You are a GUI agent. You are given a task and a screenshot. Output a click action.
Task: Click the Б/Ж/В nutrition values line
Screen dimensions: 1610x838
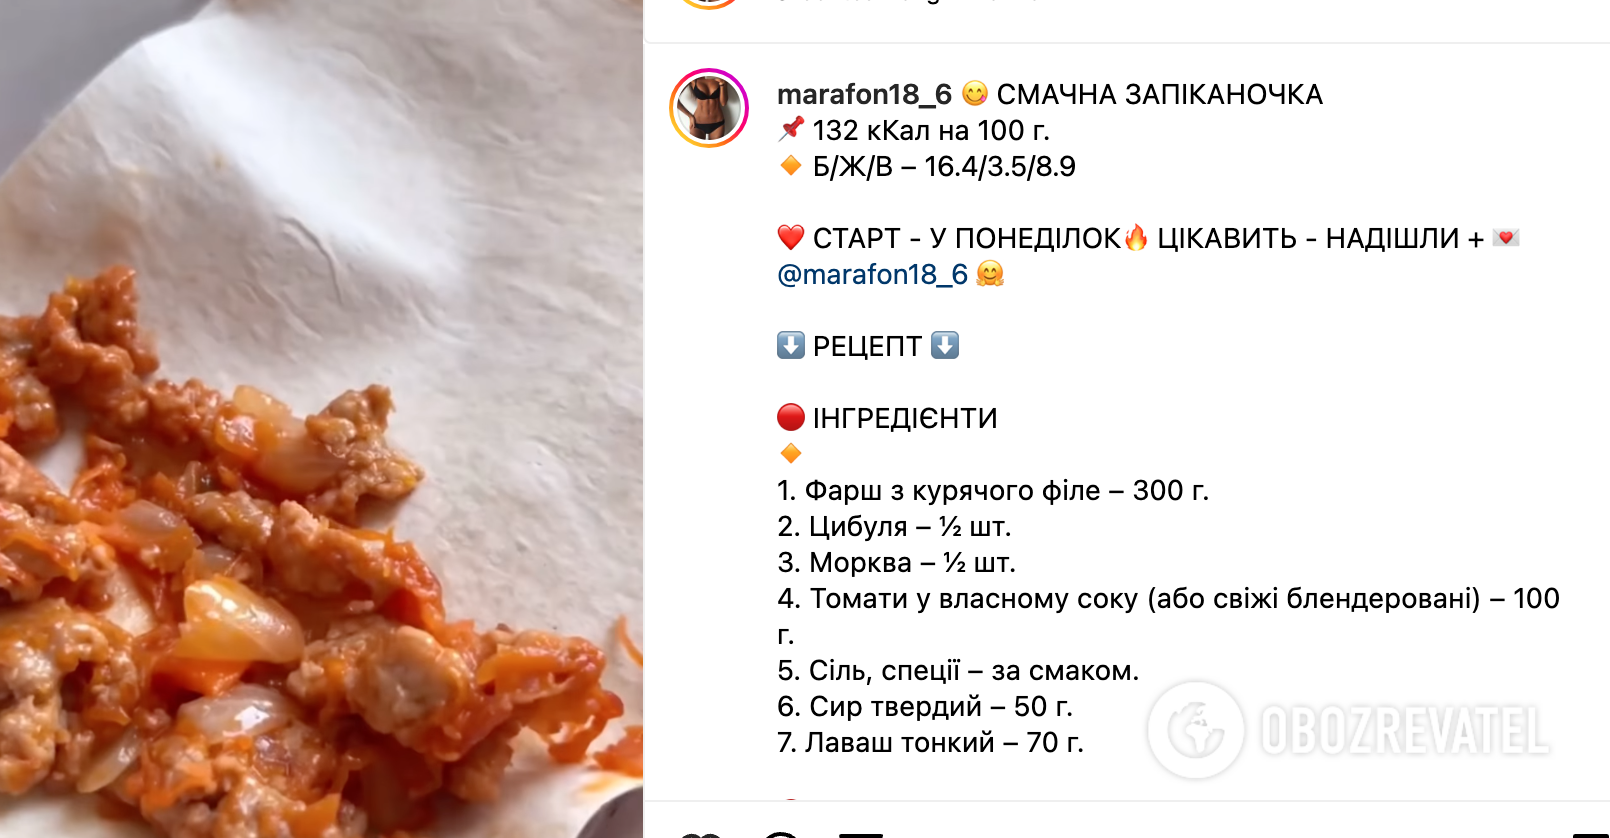tap(944, 166)
